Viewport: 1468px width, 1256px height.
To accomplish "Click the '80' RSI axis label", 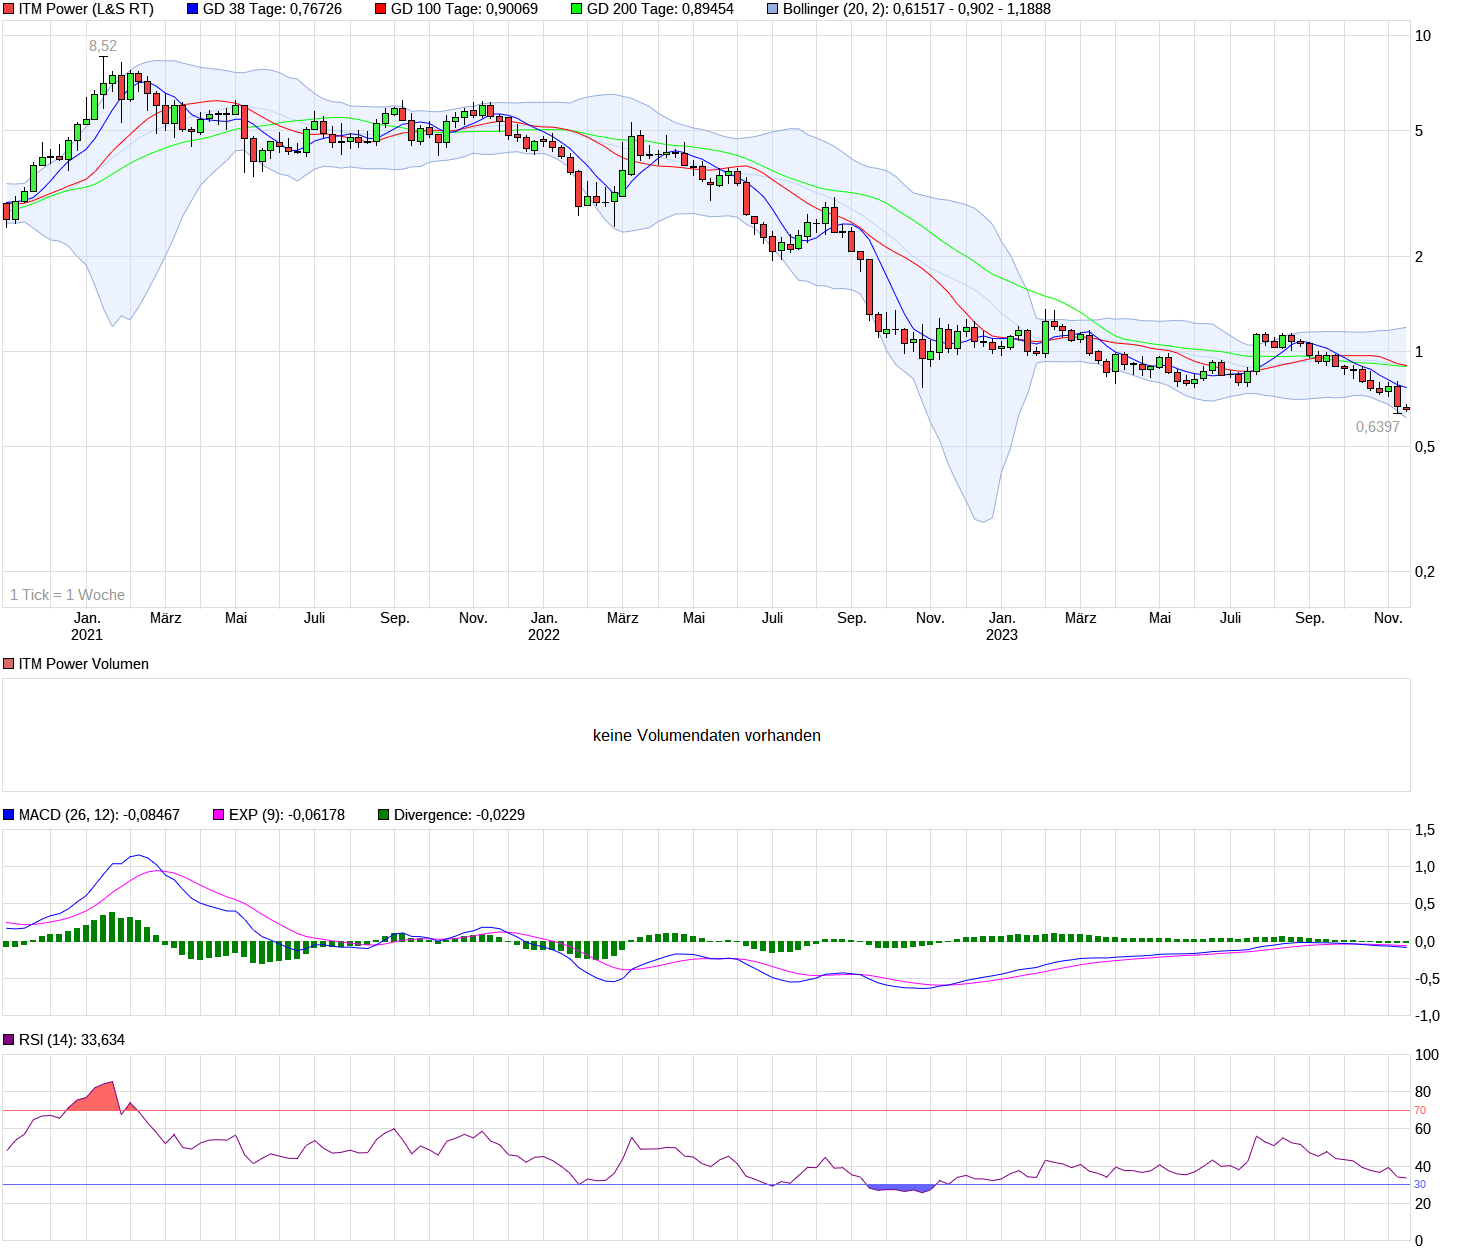I will 1423,1092.
